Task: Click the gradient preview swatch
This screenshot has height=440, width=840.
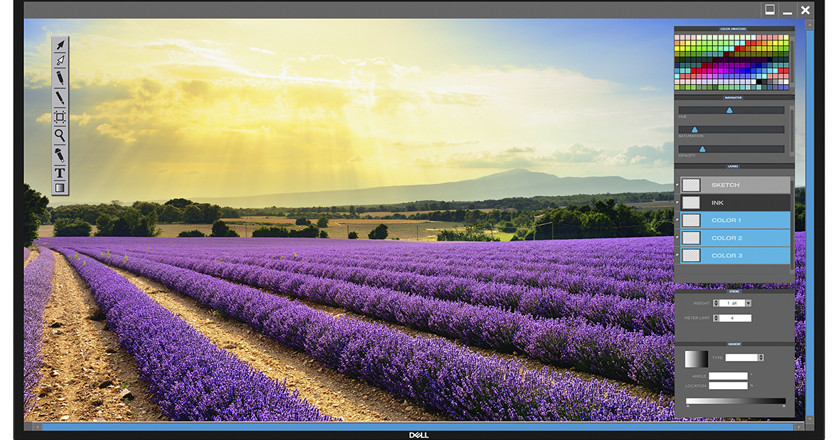Action: [x=696, y=359]
